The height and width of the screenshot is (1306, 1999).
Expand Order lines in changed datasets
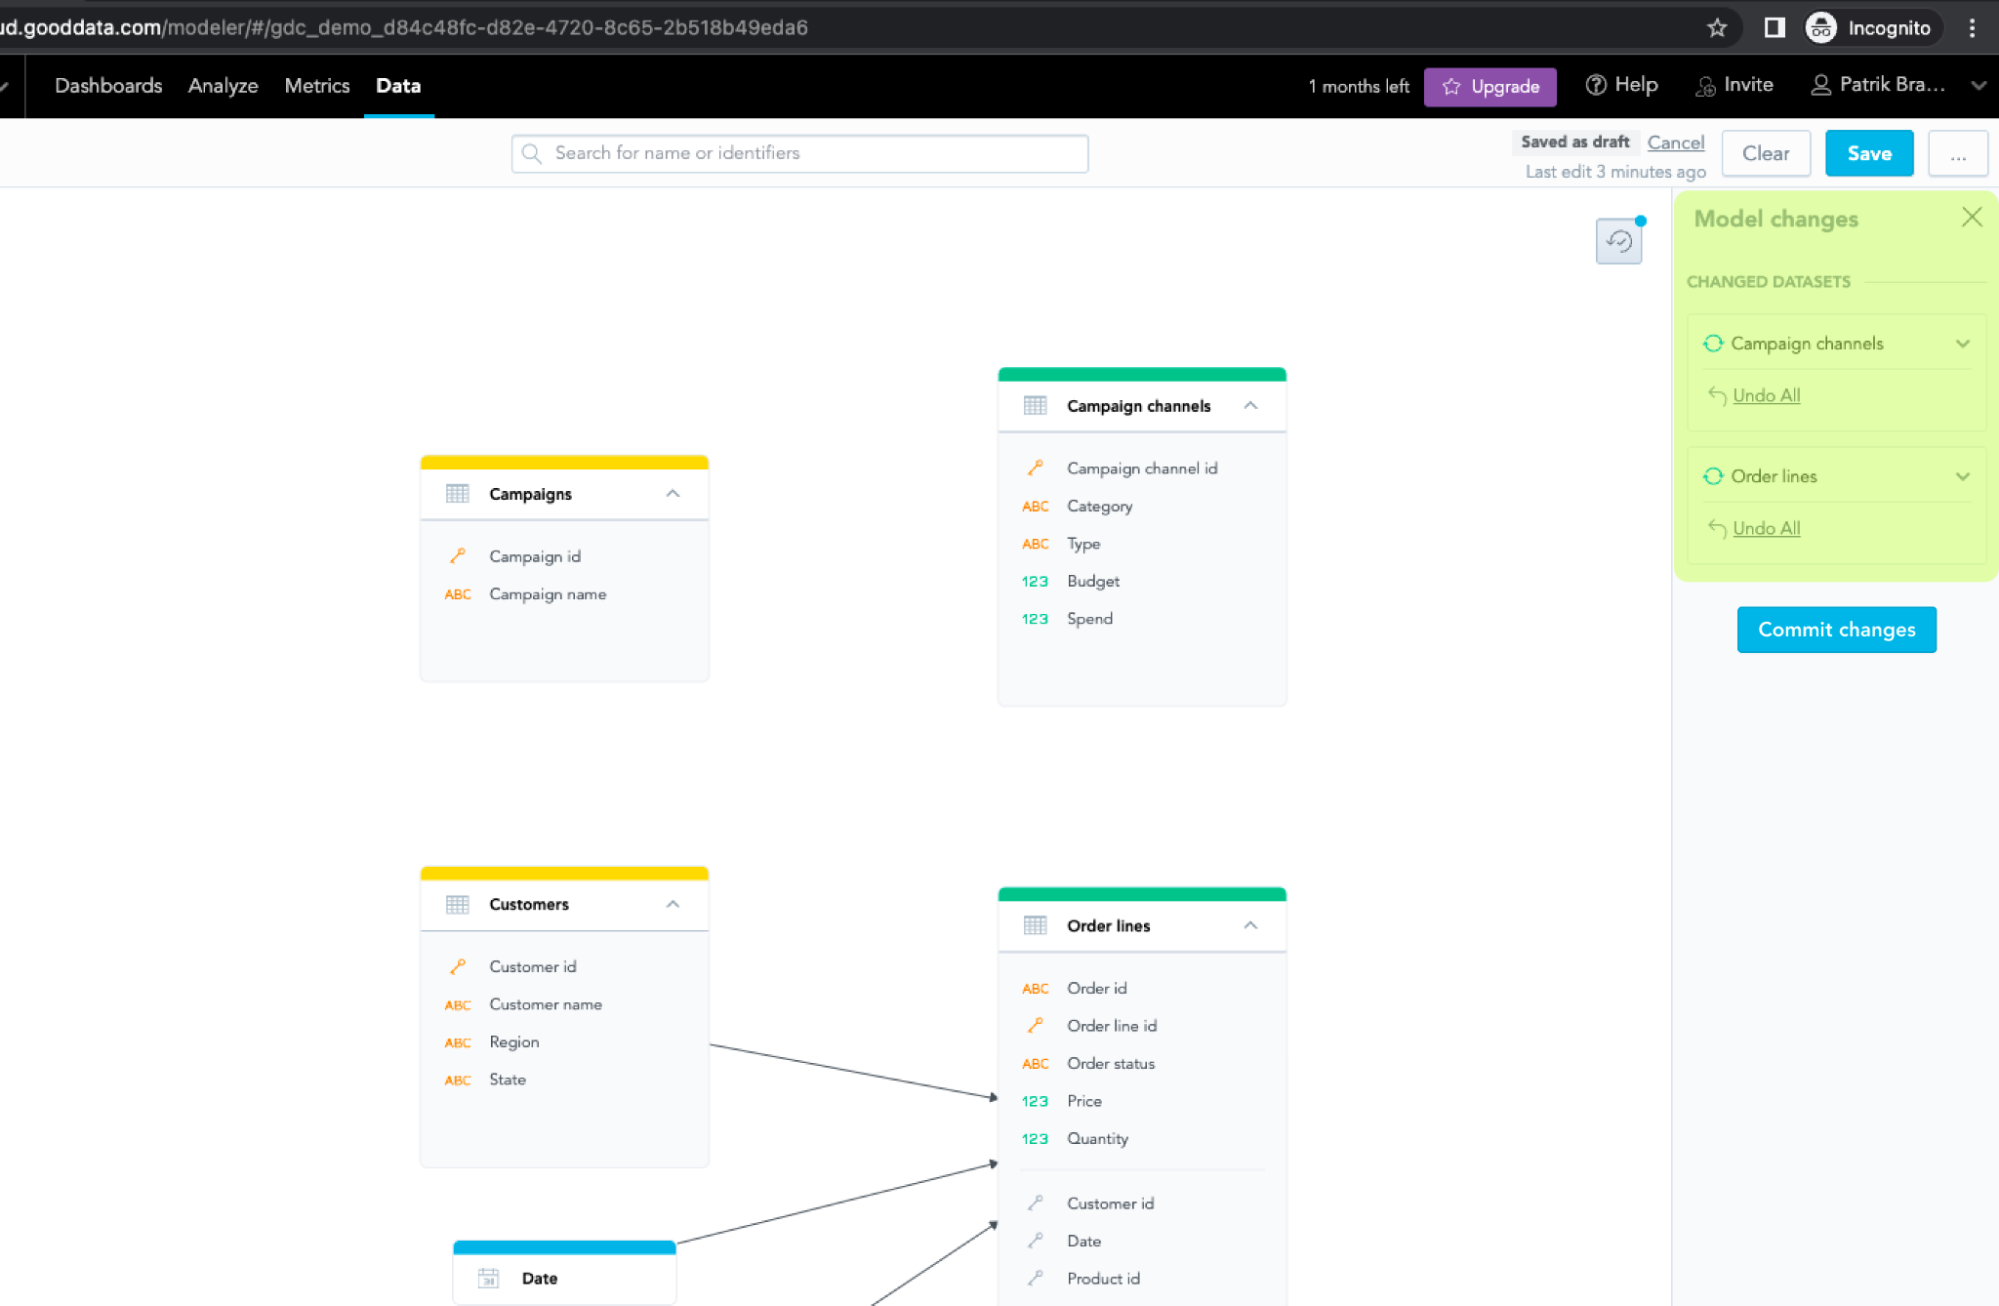point(1962,476)
